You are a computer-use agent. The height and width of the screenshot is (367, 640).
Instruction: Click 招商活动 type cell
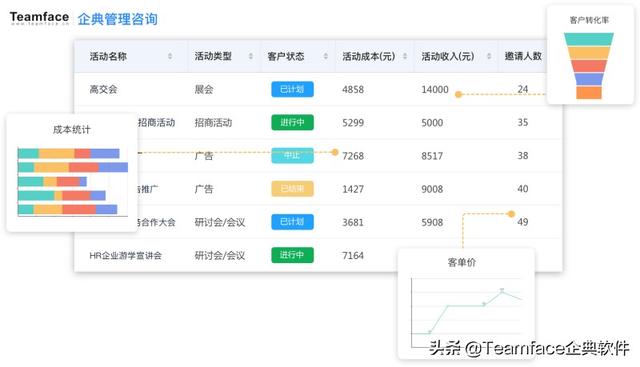(x=213, y=122)
